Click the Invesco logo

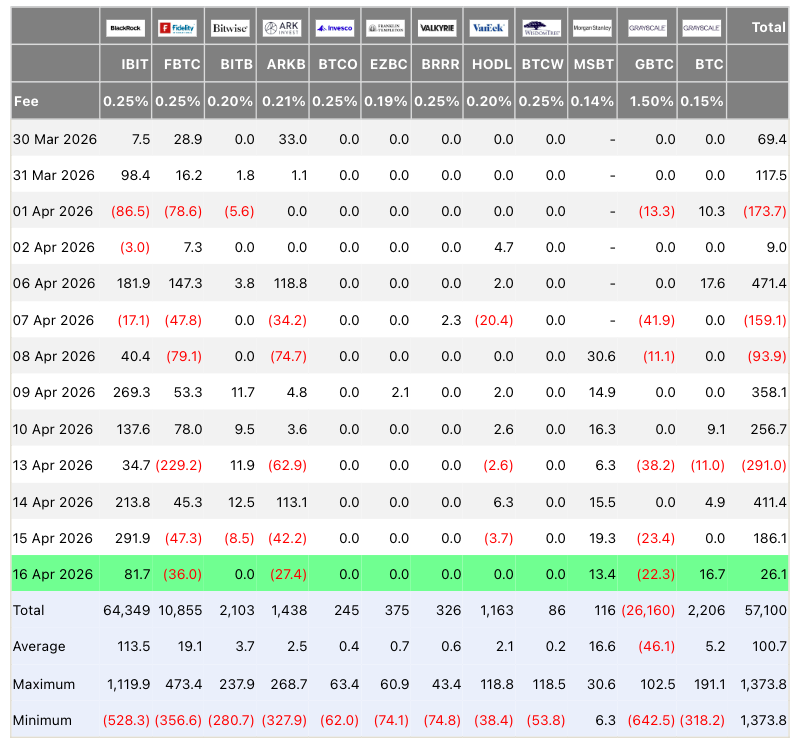tap(334, 28)
